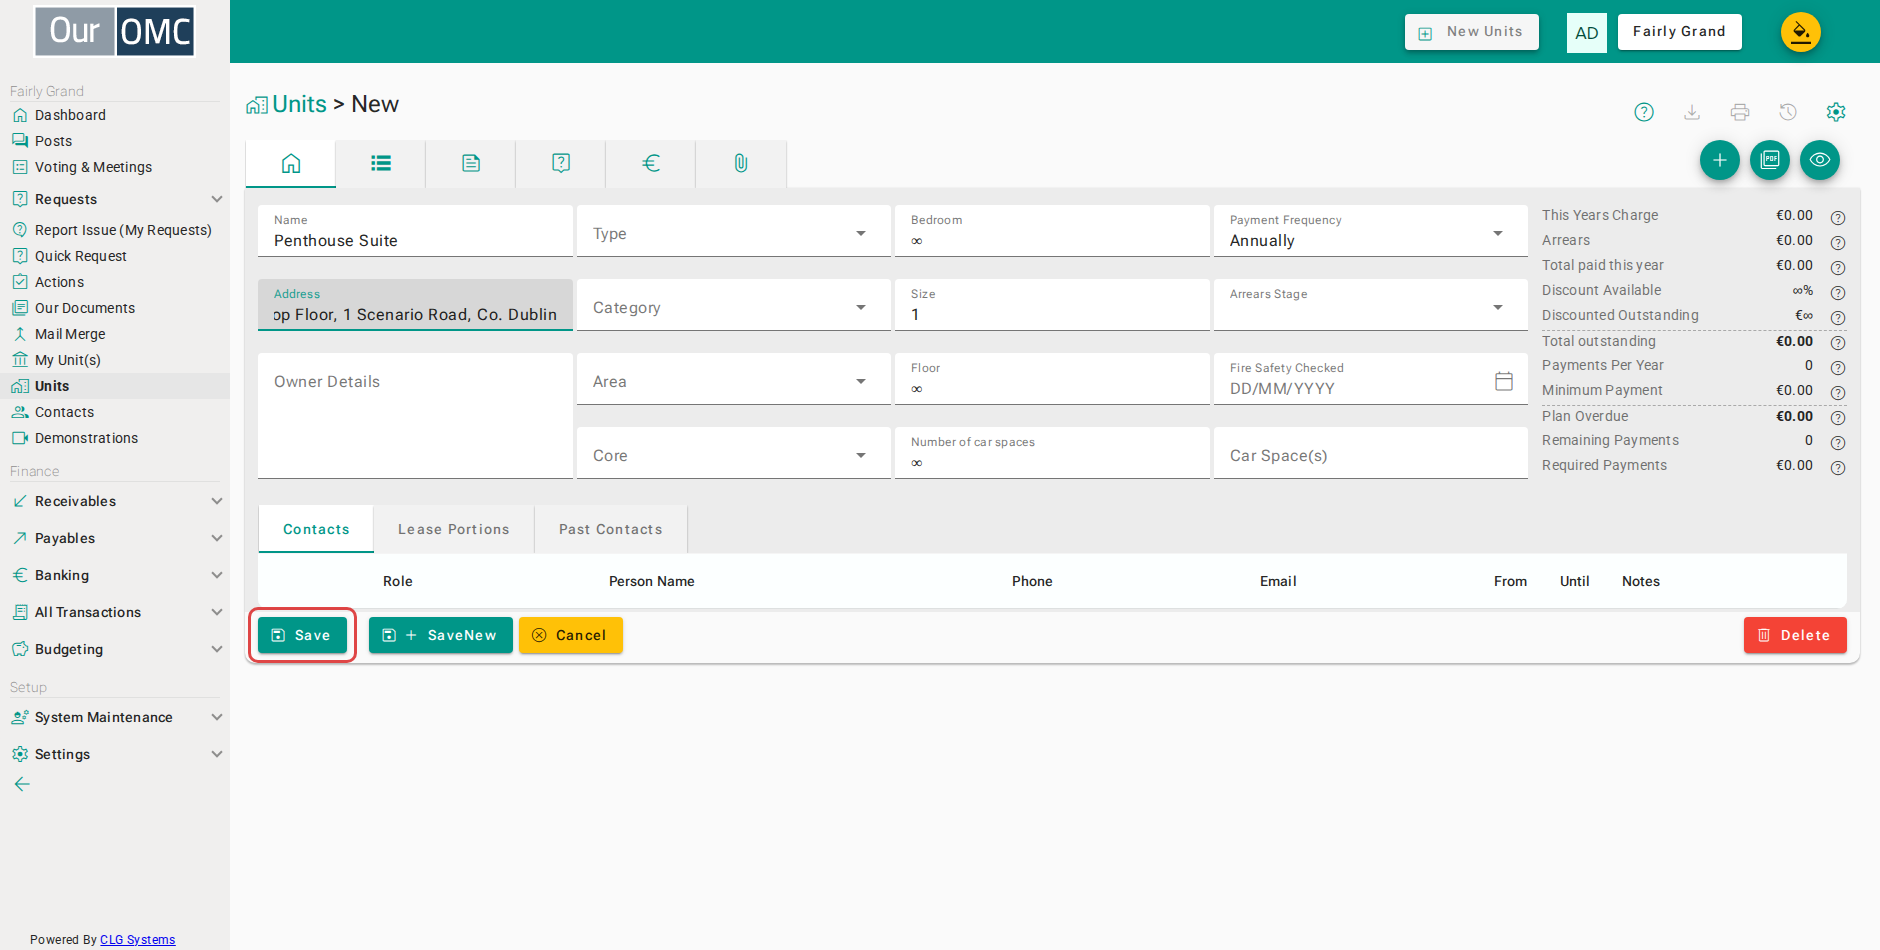This screenshot has height=950, width=1880.
Task: Open the notes document tab icon
Action: (471, 163)
